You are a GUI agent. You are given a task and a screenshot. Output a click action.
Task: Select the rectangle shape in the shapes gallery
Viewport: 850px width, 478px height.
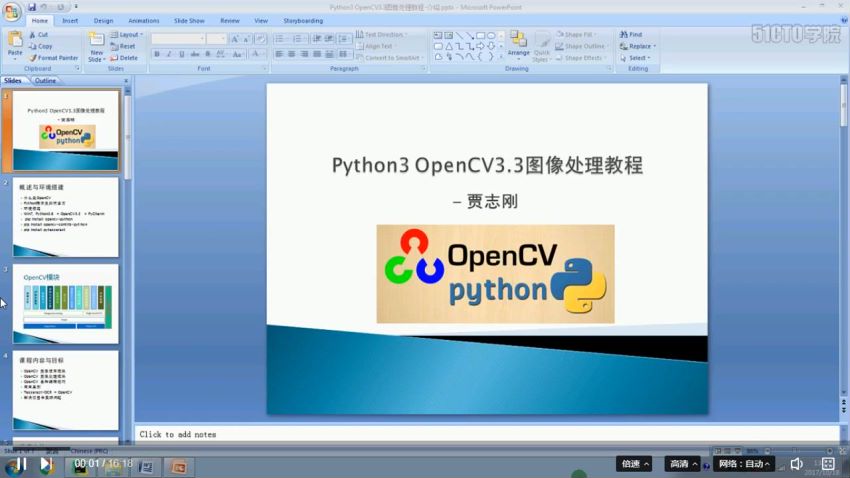tap(480, 36)
